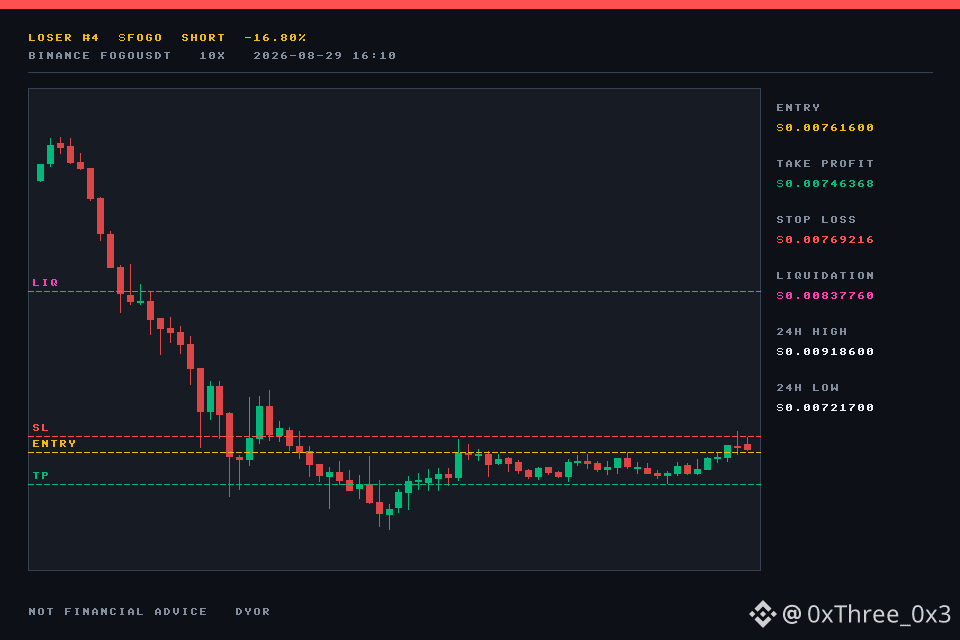
Task: Click the 2026-08-29 16:10 timestamp
Action: 324,56
